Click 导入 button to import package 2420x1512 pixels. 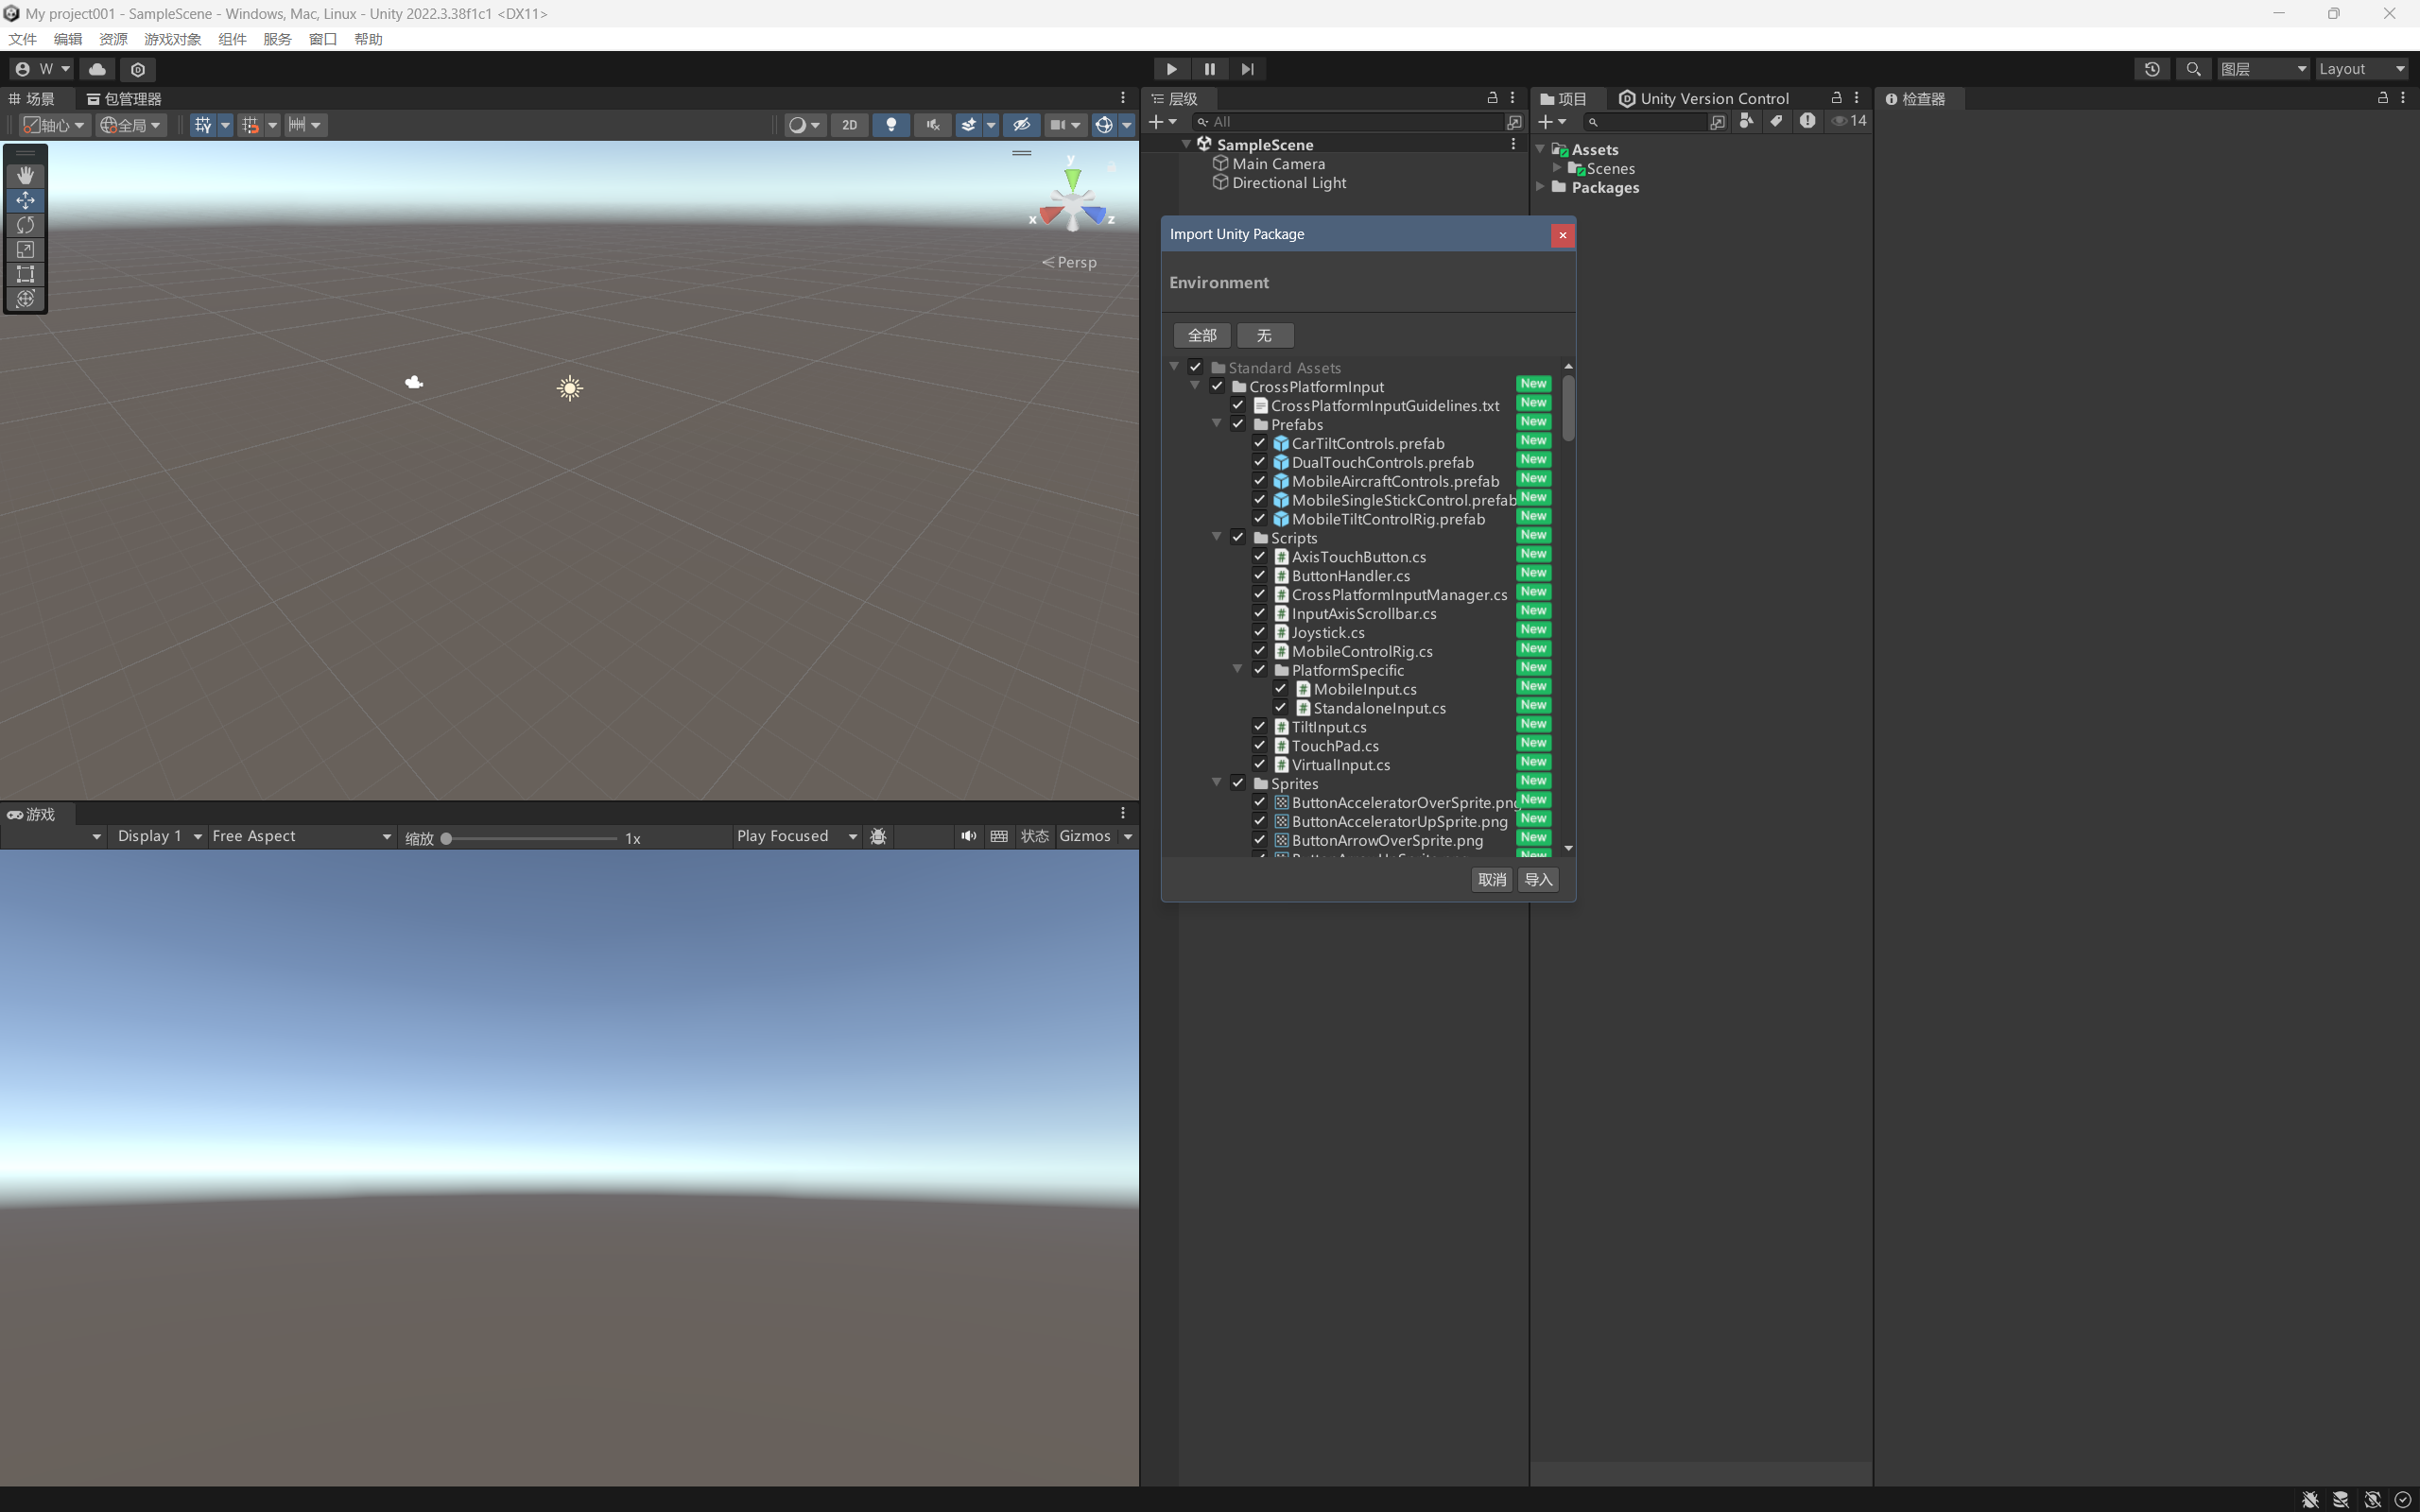[1537, 878]
